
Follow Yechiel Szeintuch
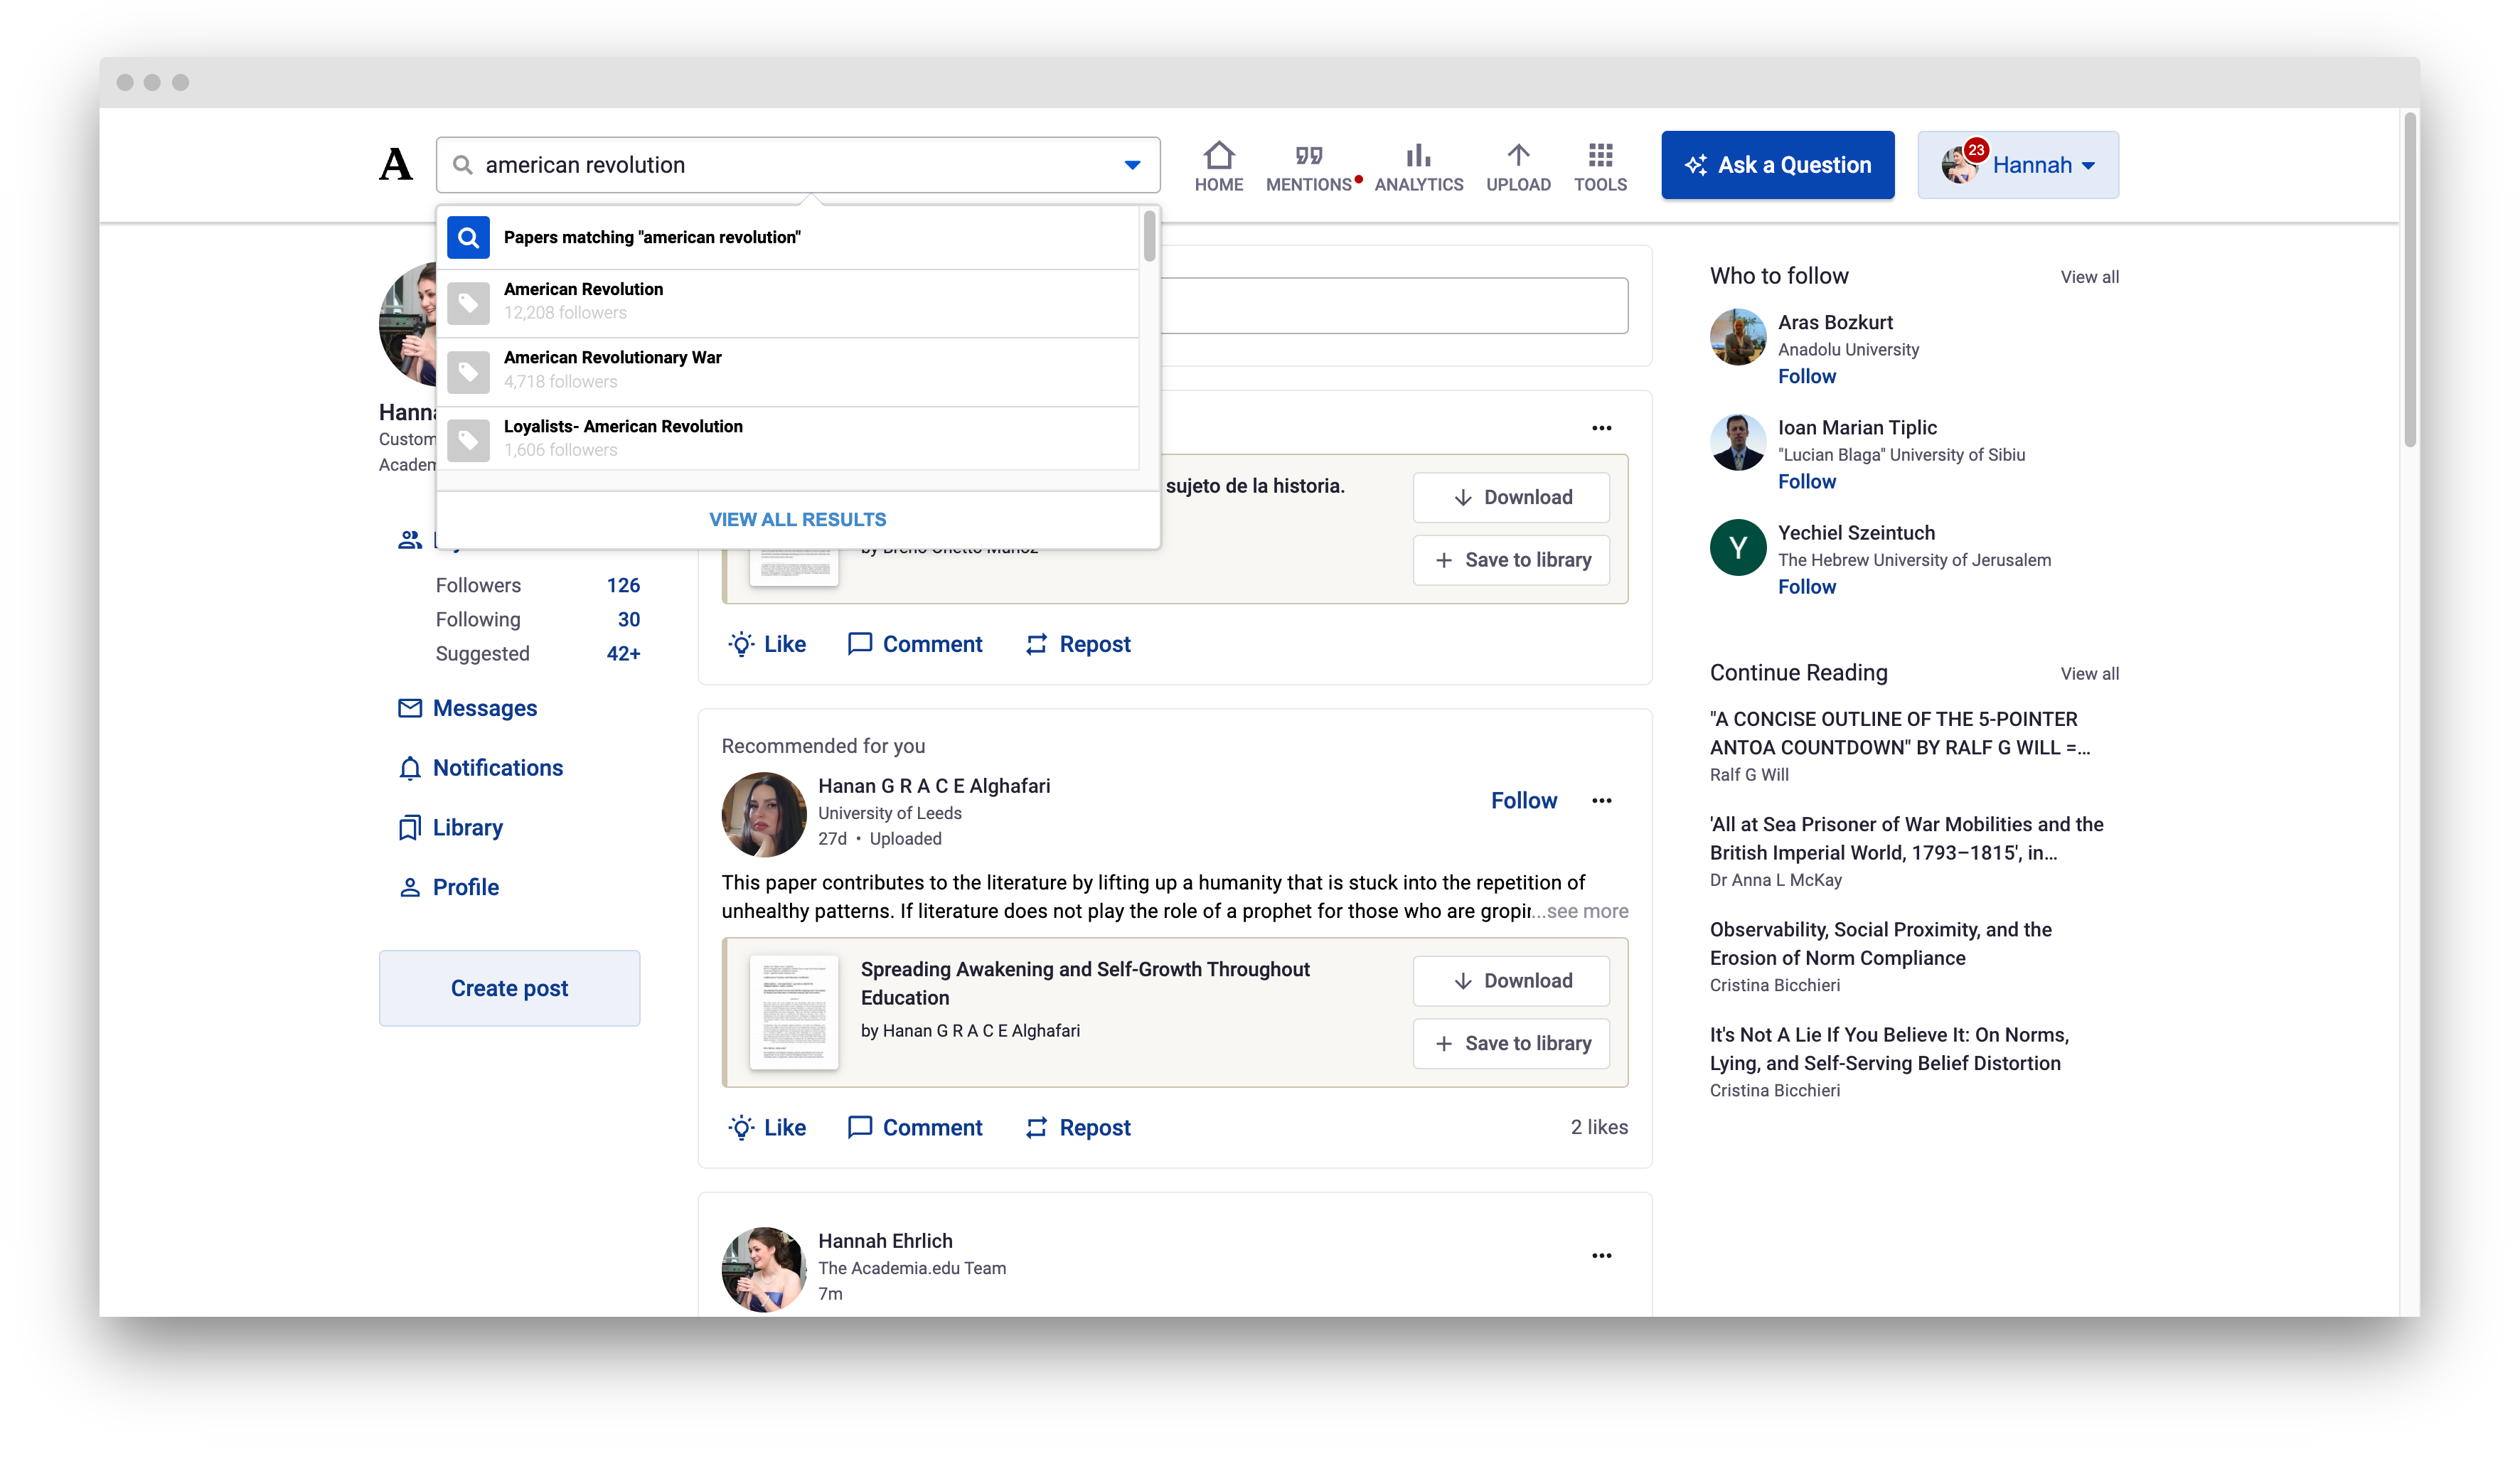coord(1807,587)
